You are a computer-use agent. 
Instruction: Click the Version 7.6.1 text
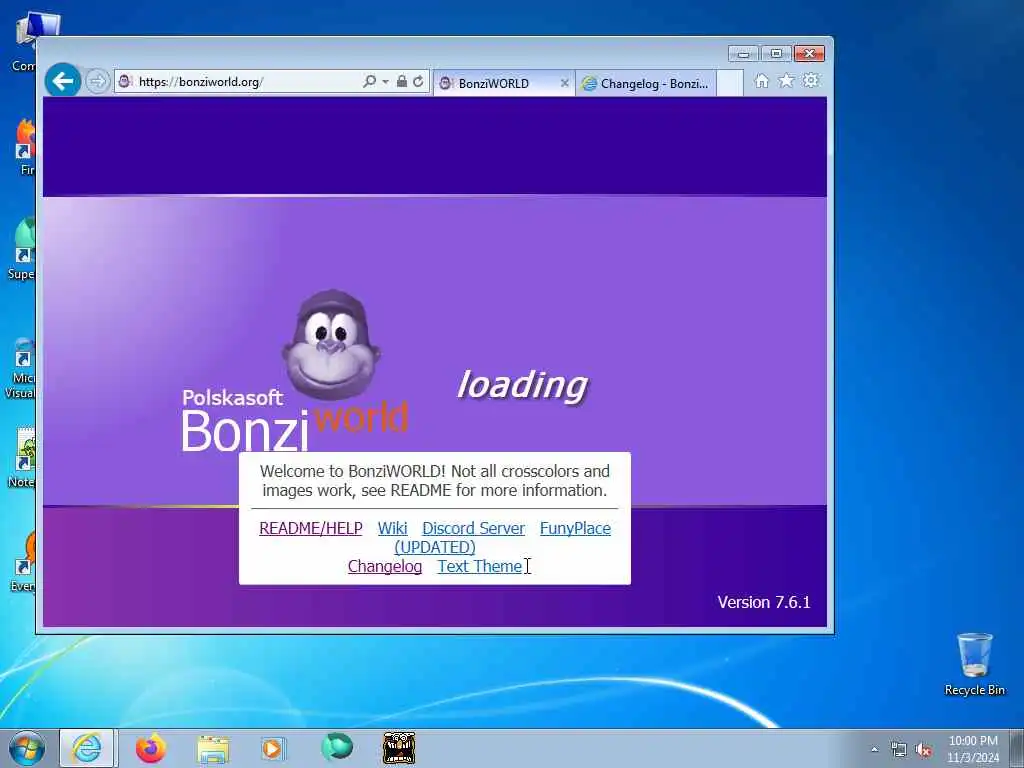coord(763,602)
